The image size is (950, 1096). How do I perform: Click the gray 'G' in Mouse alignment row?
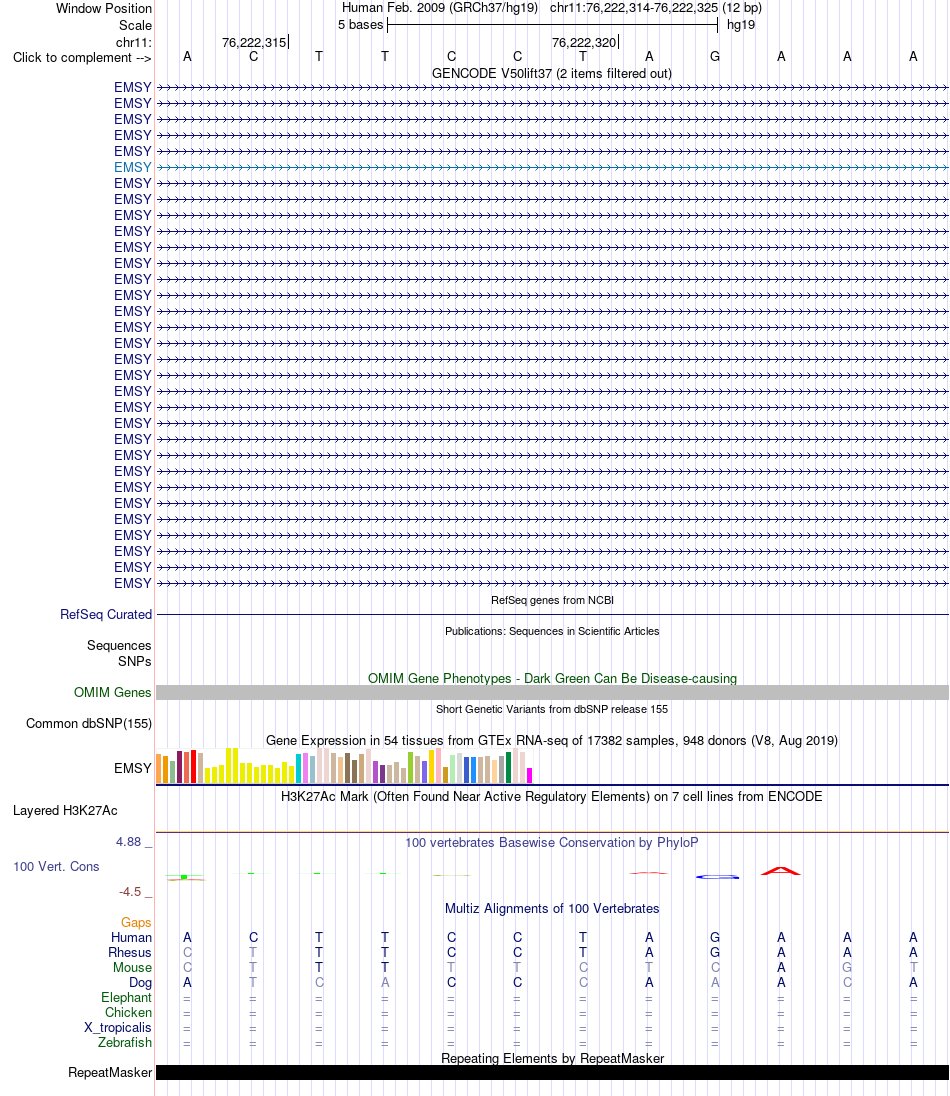847,967
